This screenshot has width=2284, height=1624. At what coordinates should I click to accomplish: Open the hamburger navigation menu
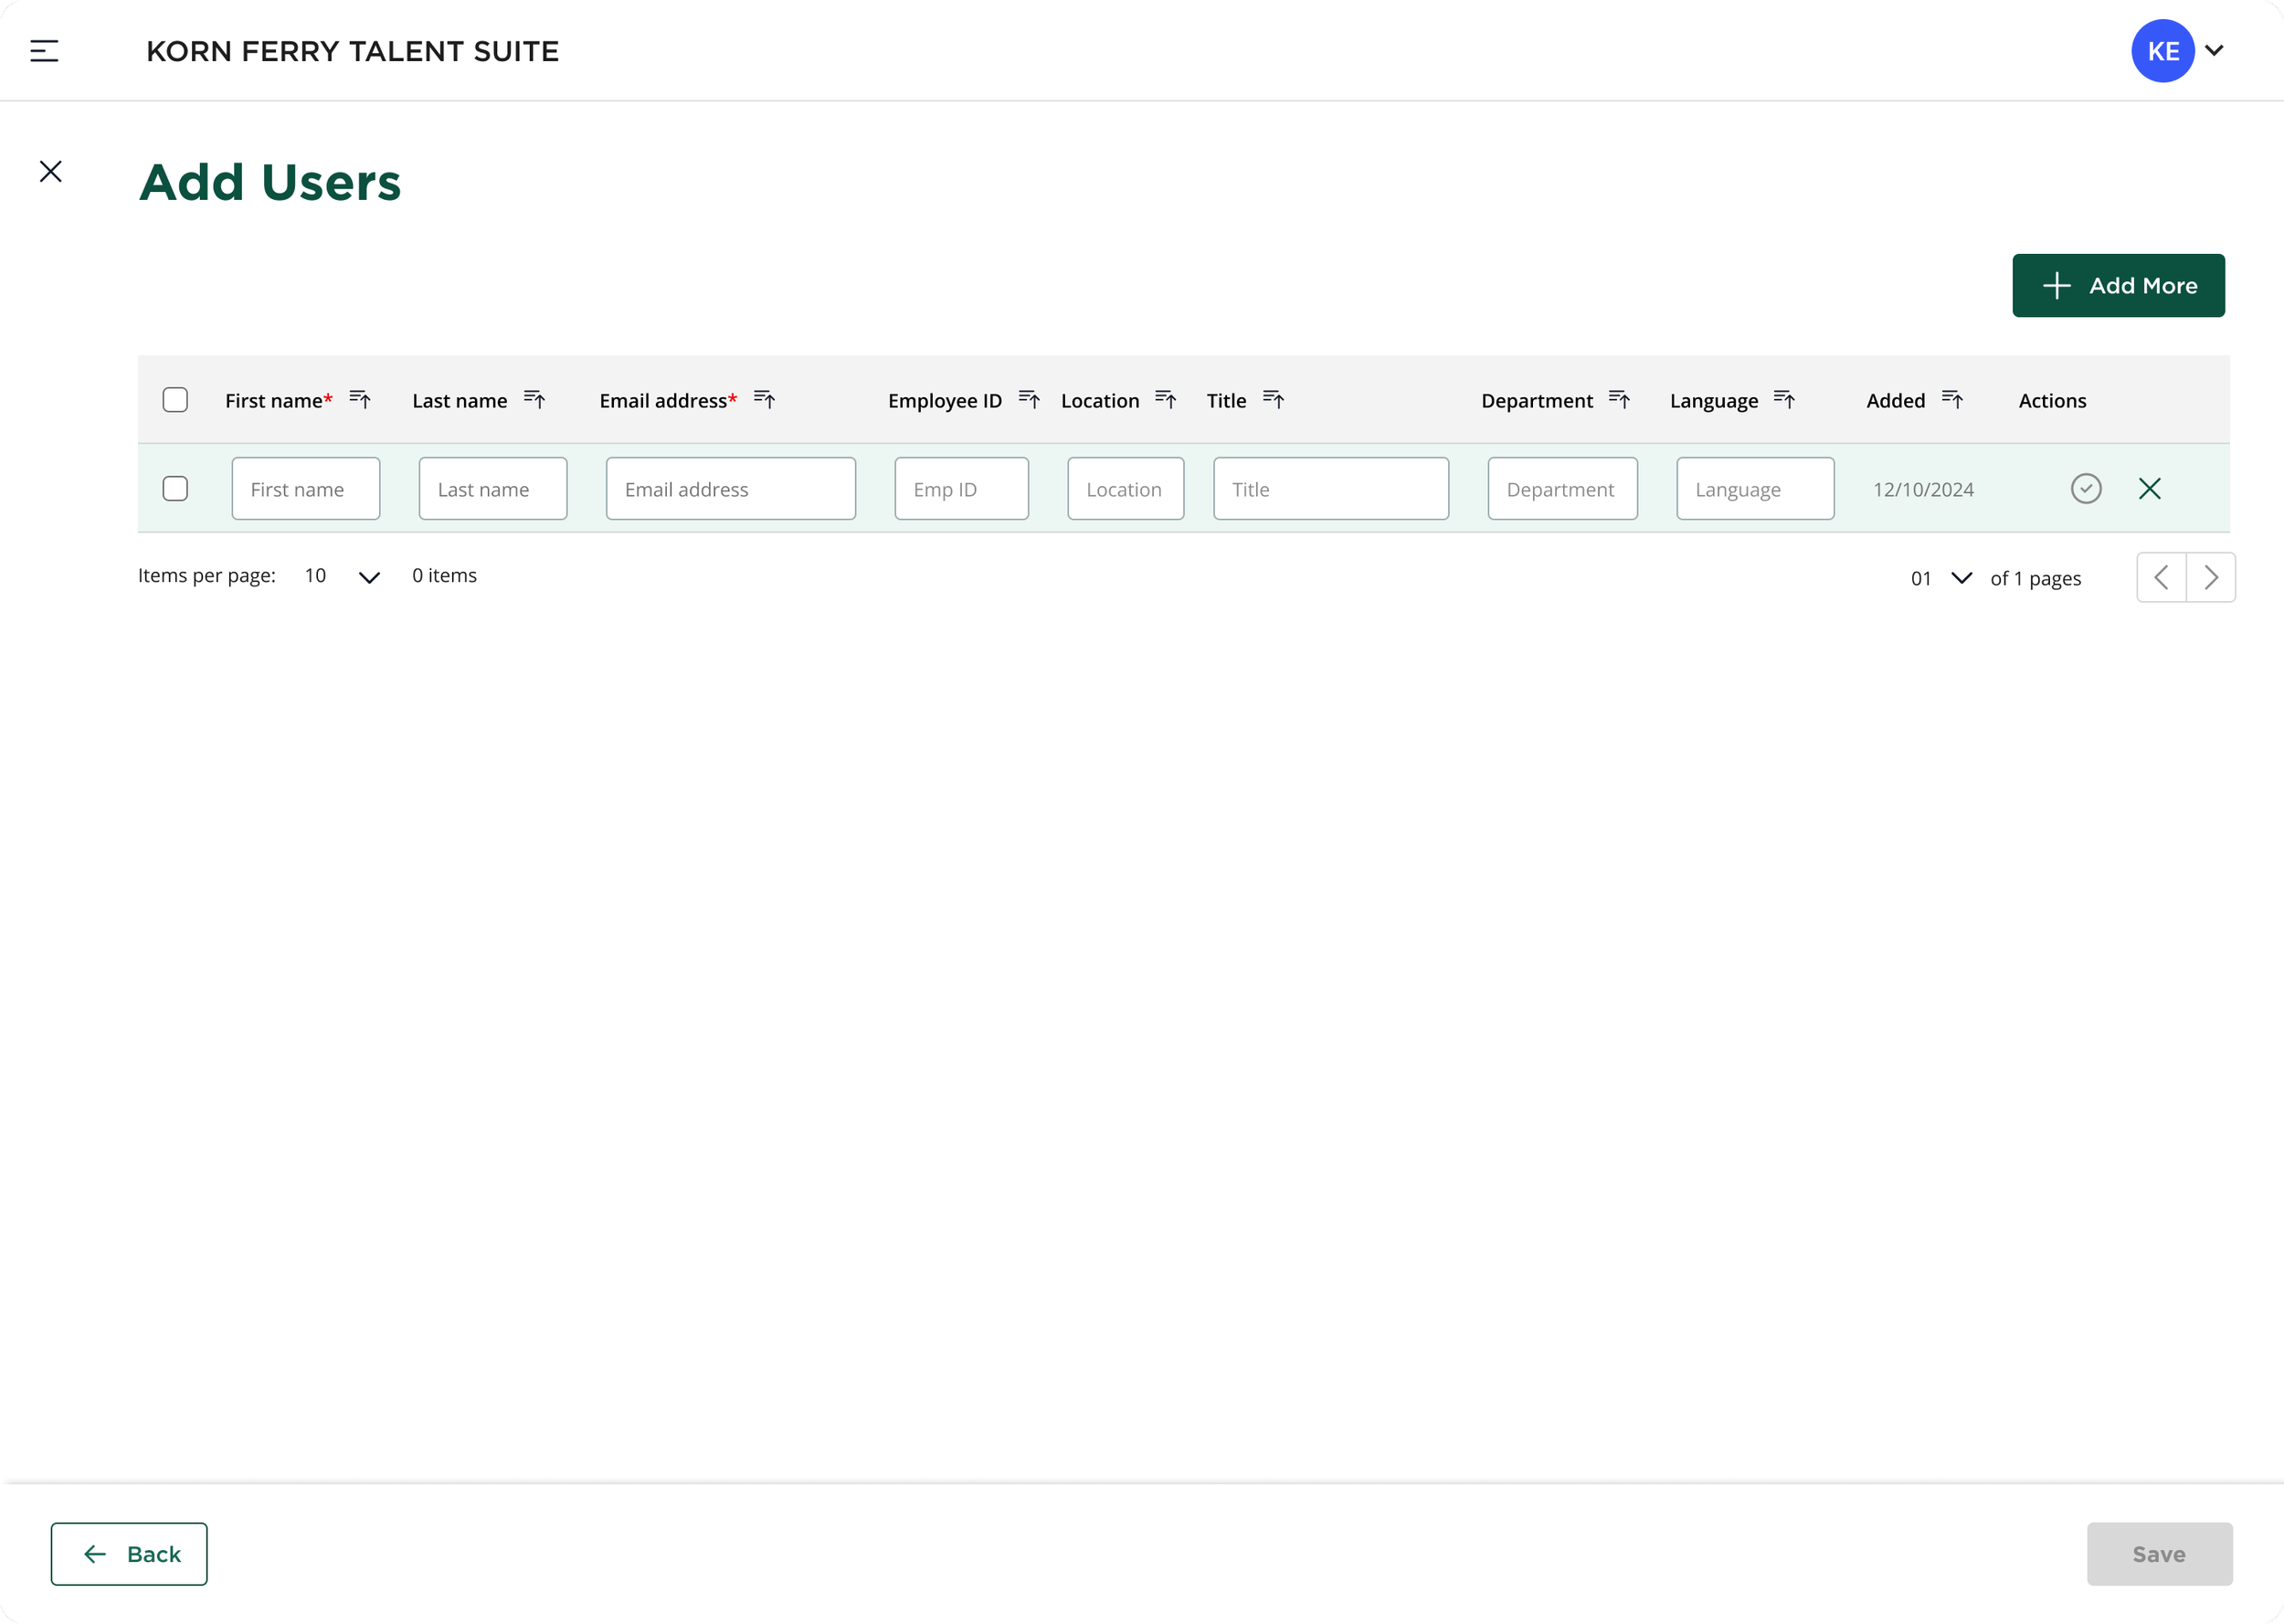coord(44,51)
